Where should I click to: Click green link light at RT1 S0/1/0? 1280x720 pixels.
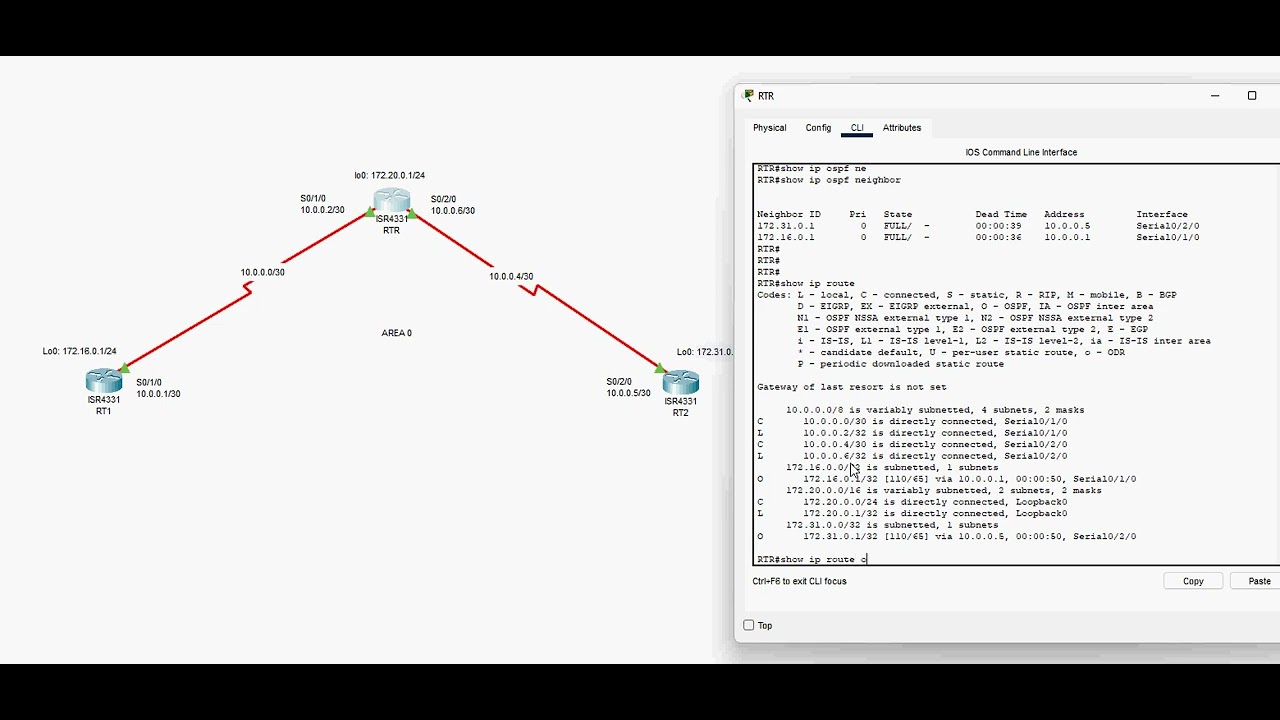pos(125,368)
